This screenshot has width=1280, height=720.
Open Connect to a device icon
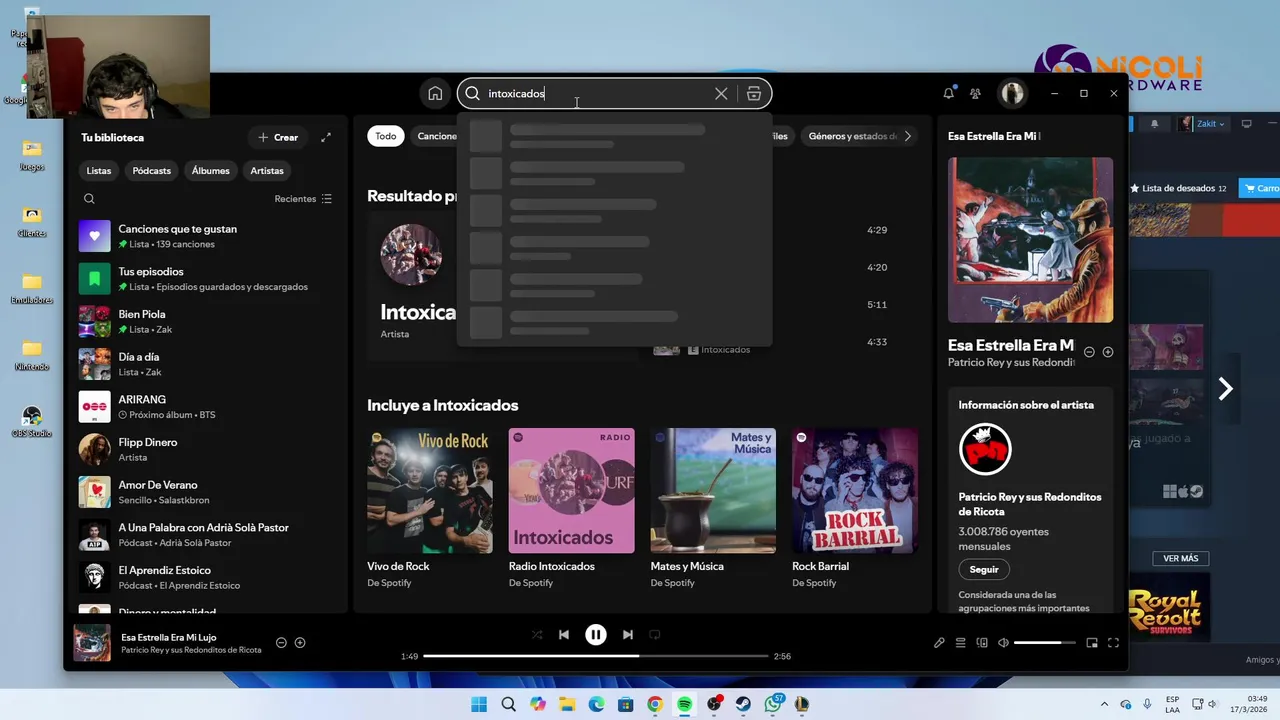(982, 643)
